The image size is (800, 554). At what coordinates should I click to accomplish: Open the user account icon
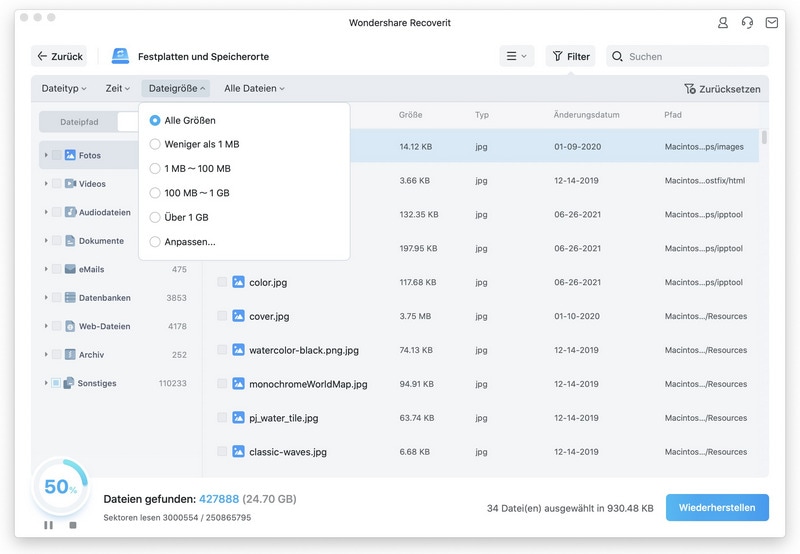point(722,22)
